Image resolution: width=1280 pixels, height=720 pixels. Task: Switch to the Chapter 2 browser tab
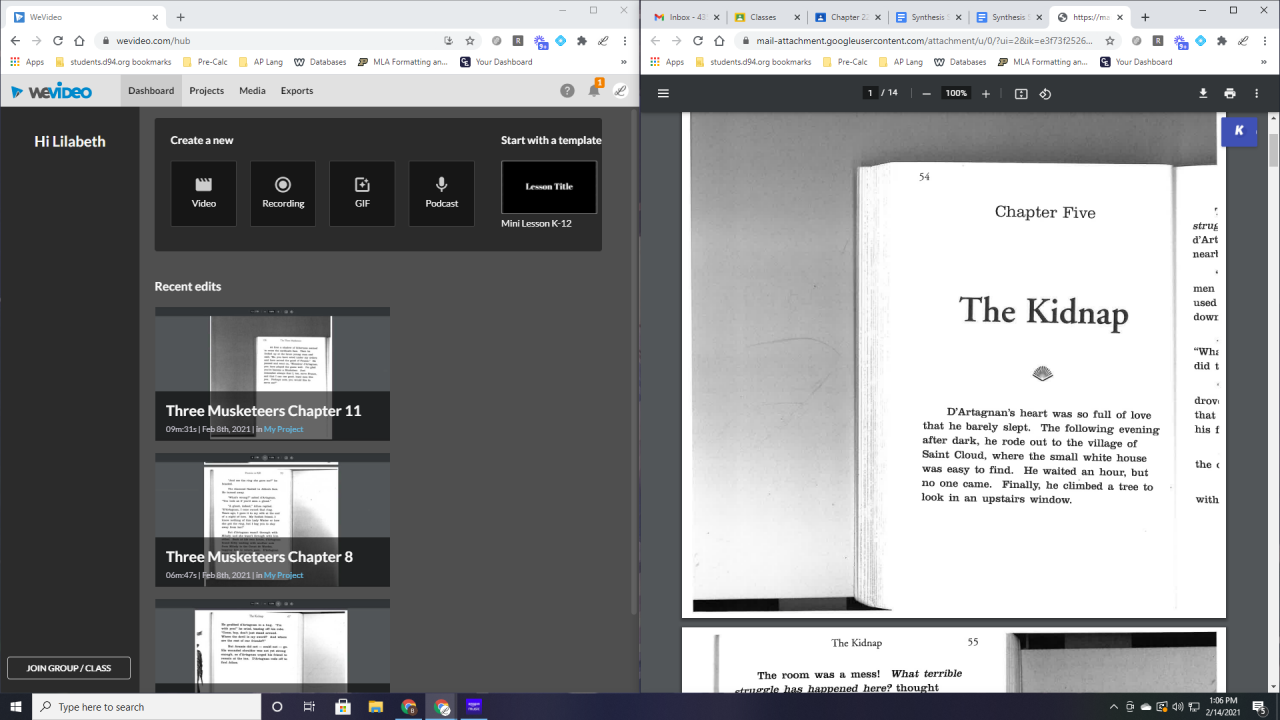click(x=847, y=17)
